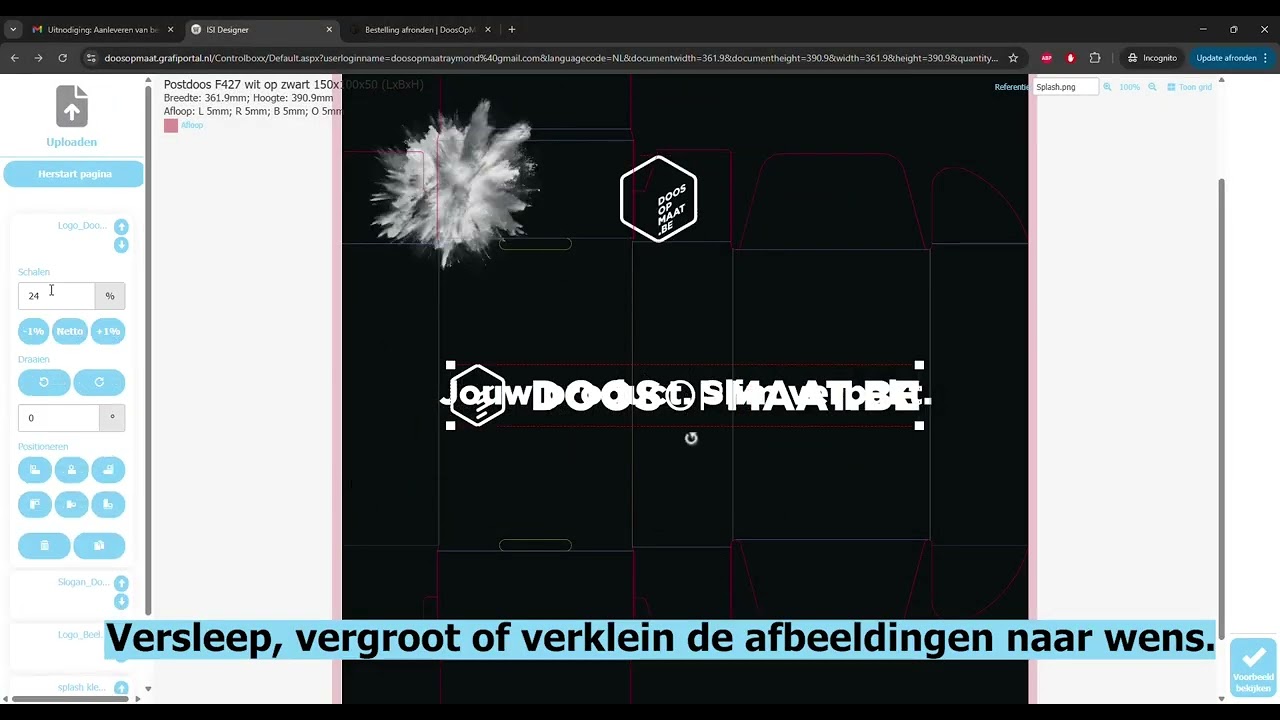Click the bottom-right resize handle of the selection
This screenshot has height=720, width=1280.
tap(919, 426)
